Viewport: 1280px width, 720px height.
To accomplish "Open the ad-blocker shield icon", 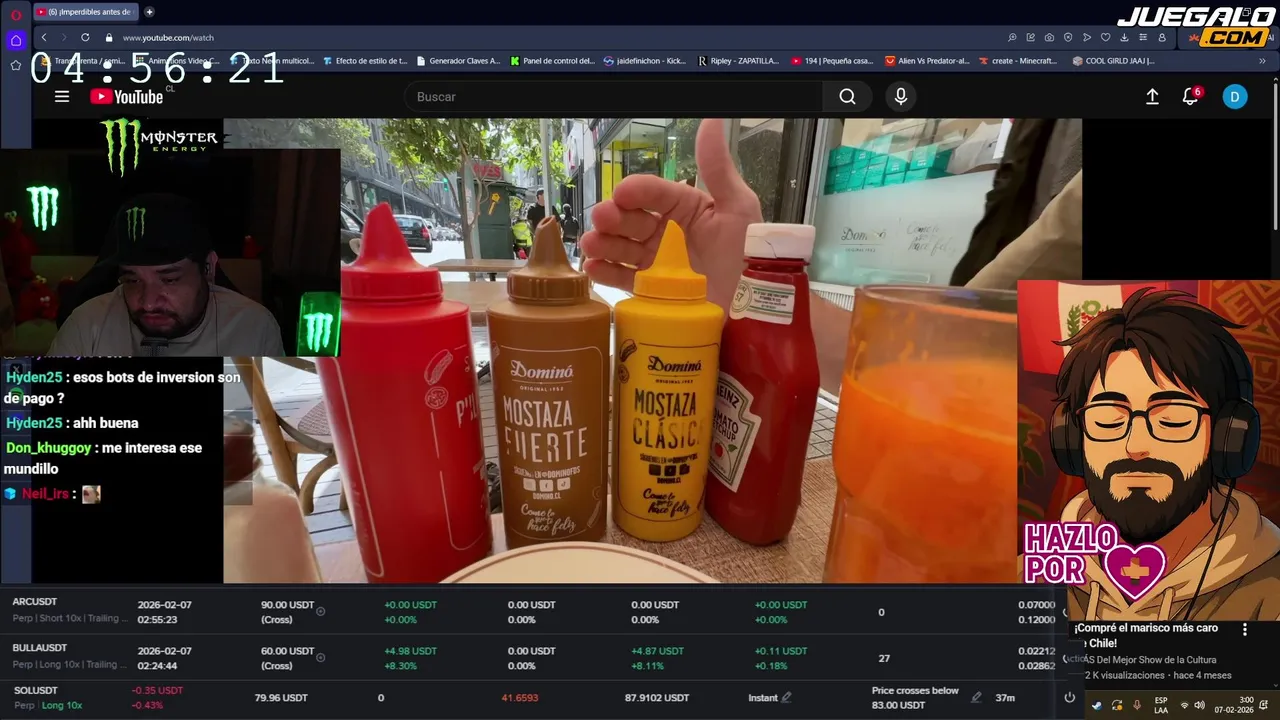I will click(1068, 37).
